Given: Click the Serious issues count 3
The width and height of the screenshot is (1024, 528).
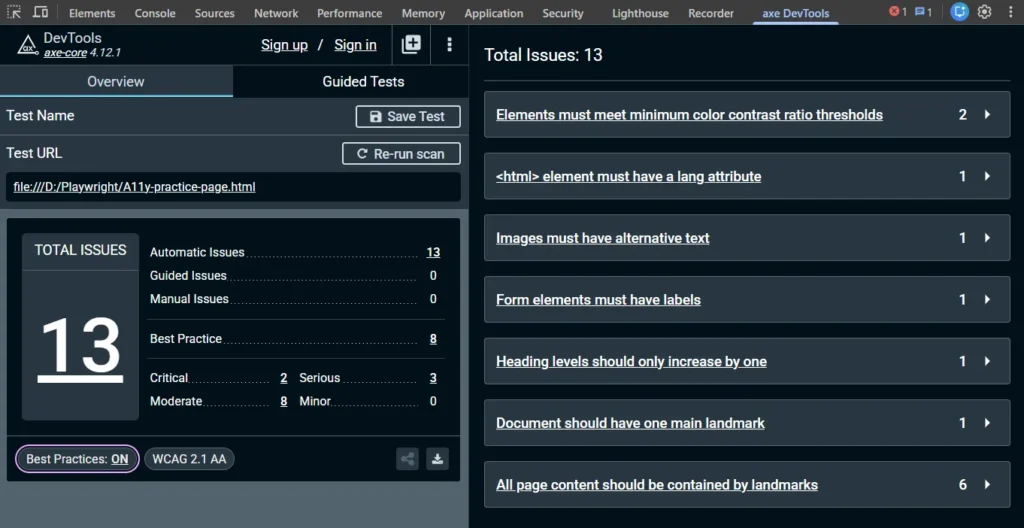Looking at the screenshot, I should pos(433,378).
